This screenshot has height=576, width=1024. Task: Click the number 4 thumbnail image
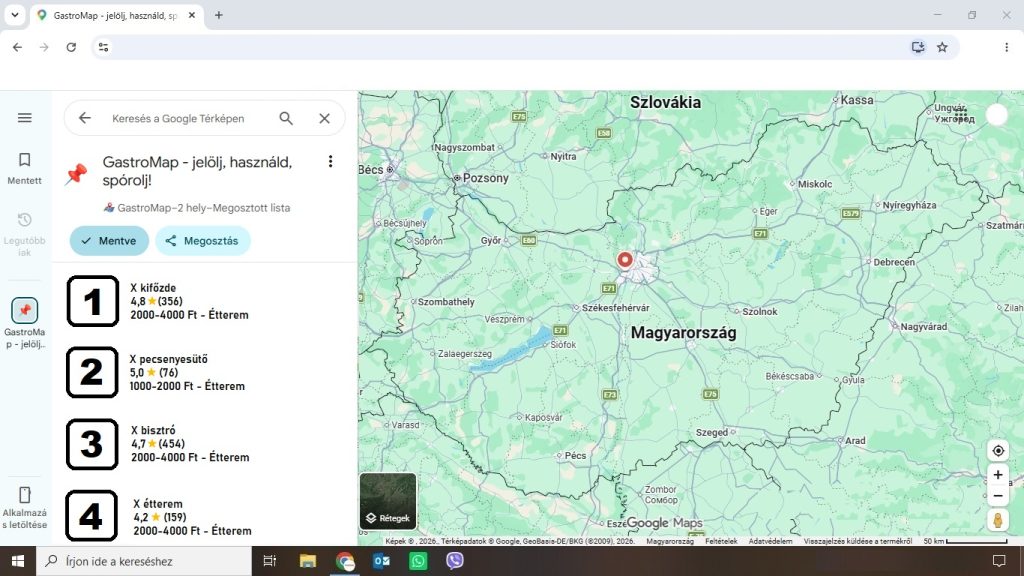tap(91, 516)
